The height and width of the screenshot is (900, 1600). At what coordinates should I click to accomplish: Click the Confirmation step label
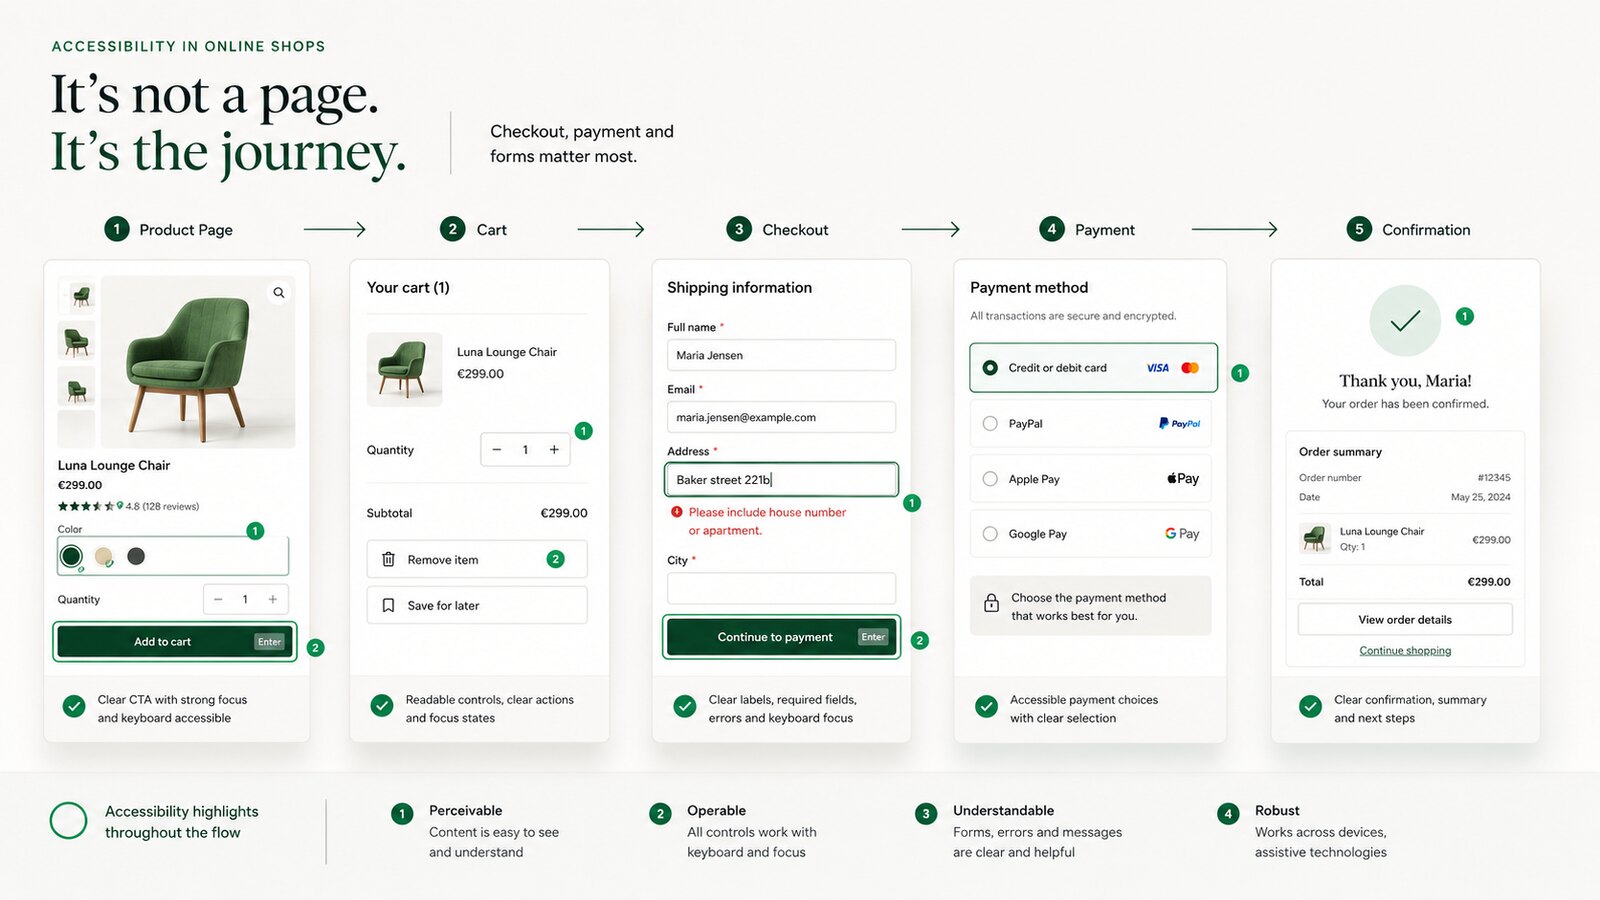[1426, 230]
